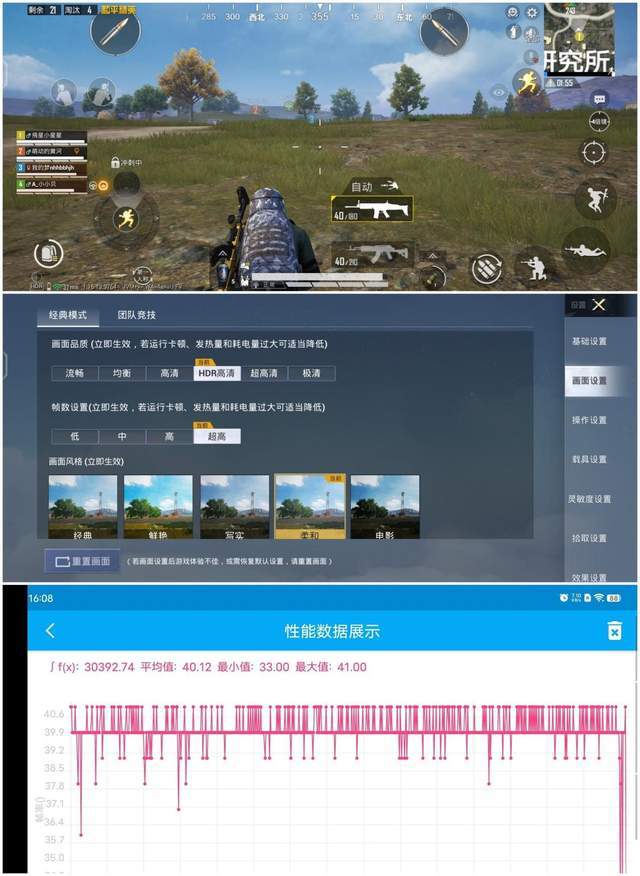Tap the first teammate avatar icon
640x876 pixels.
point(64,92)
